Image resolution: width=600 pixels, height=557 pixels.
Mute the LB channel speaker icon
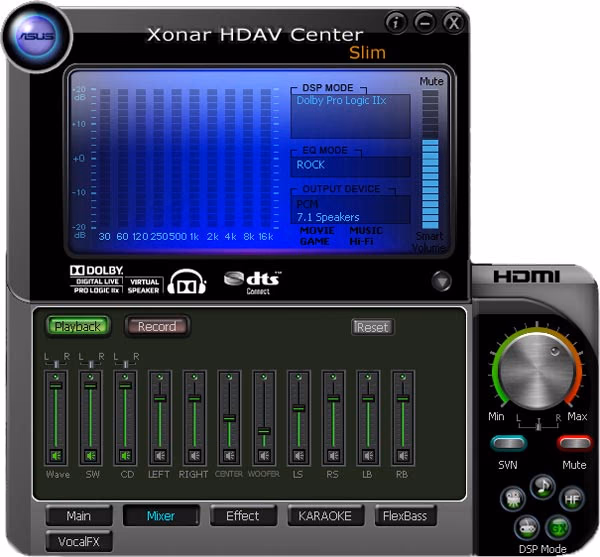368,456
